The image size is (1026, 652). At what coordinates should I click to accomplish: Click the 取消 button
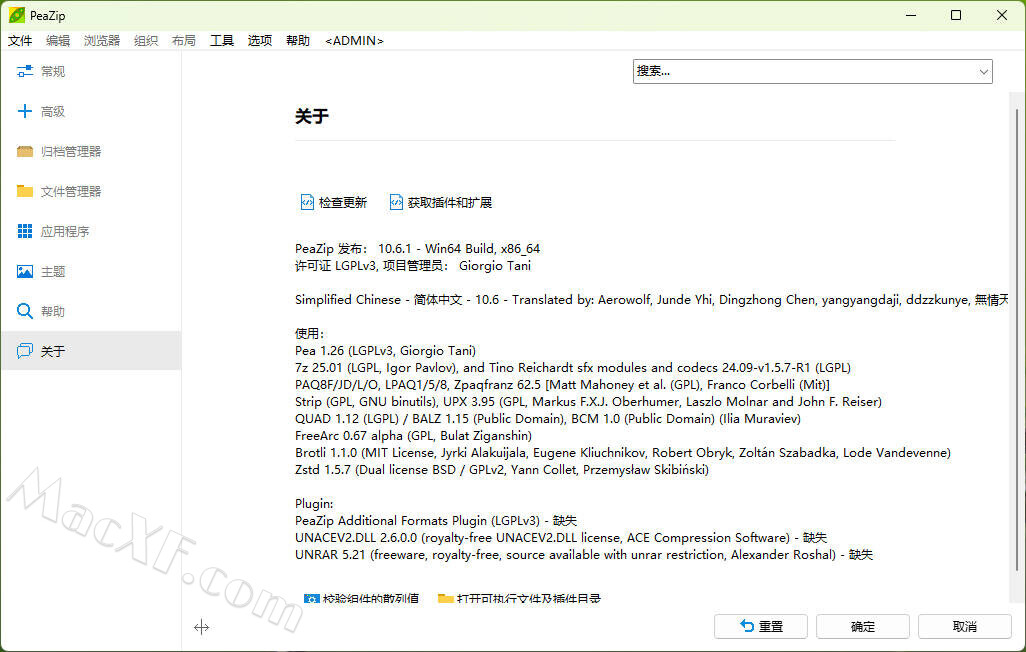[964, 626]
